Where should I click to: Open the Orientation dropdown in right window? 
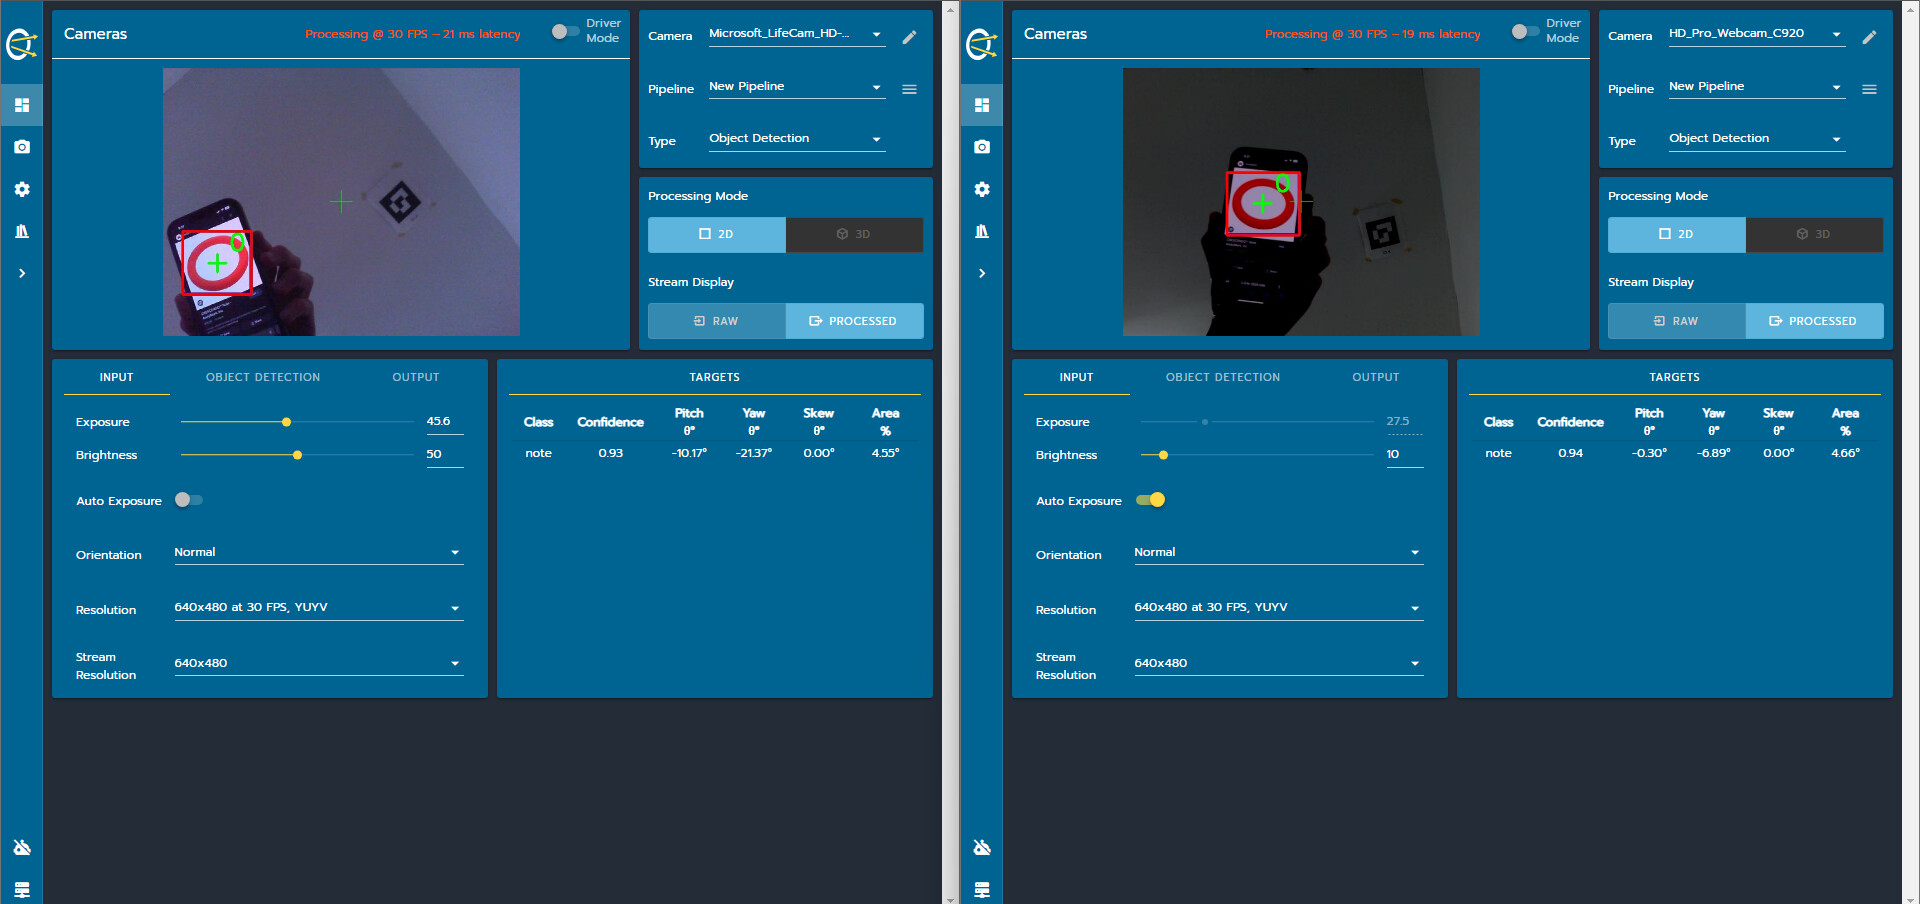click(1278, 553)
